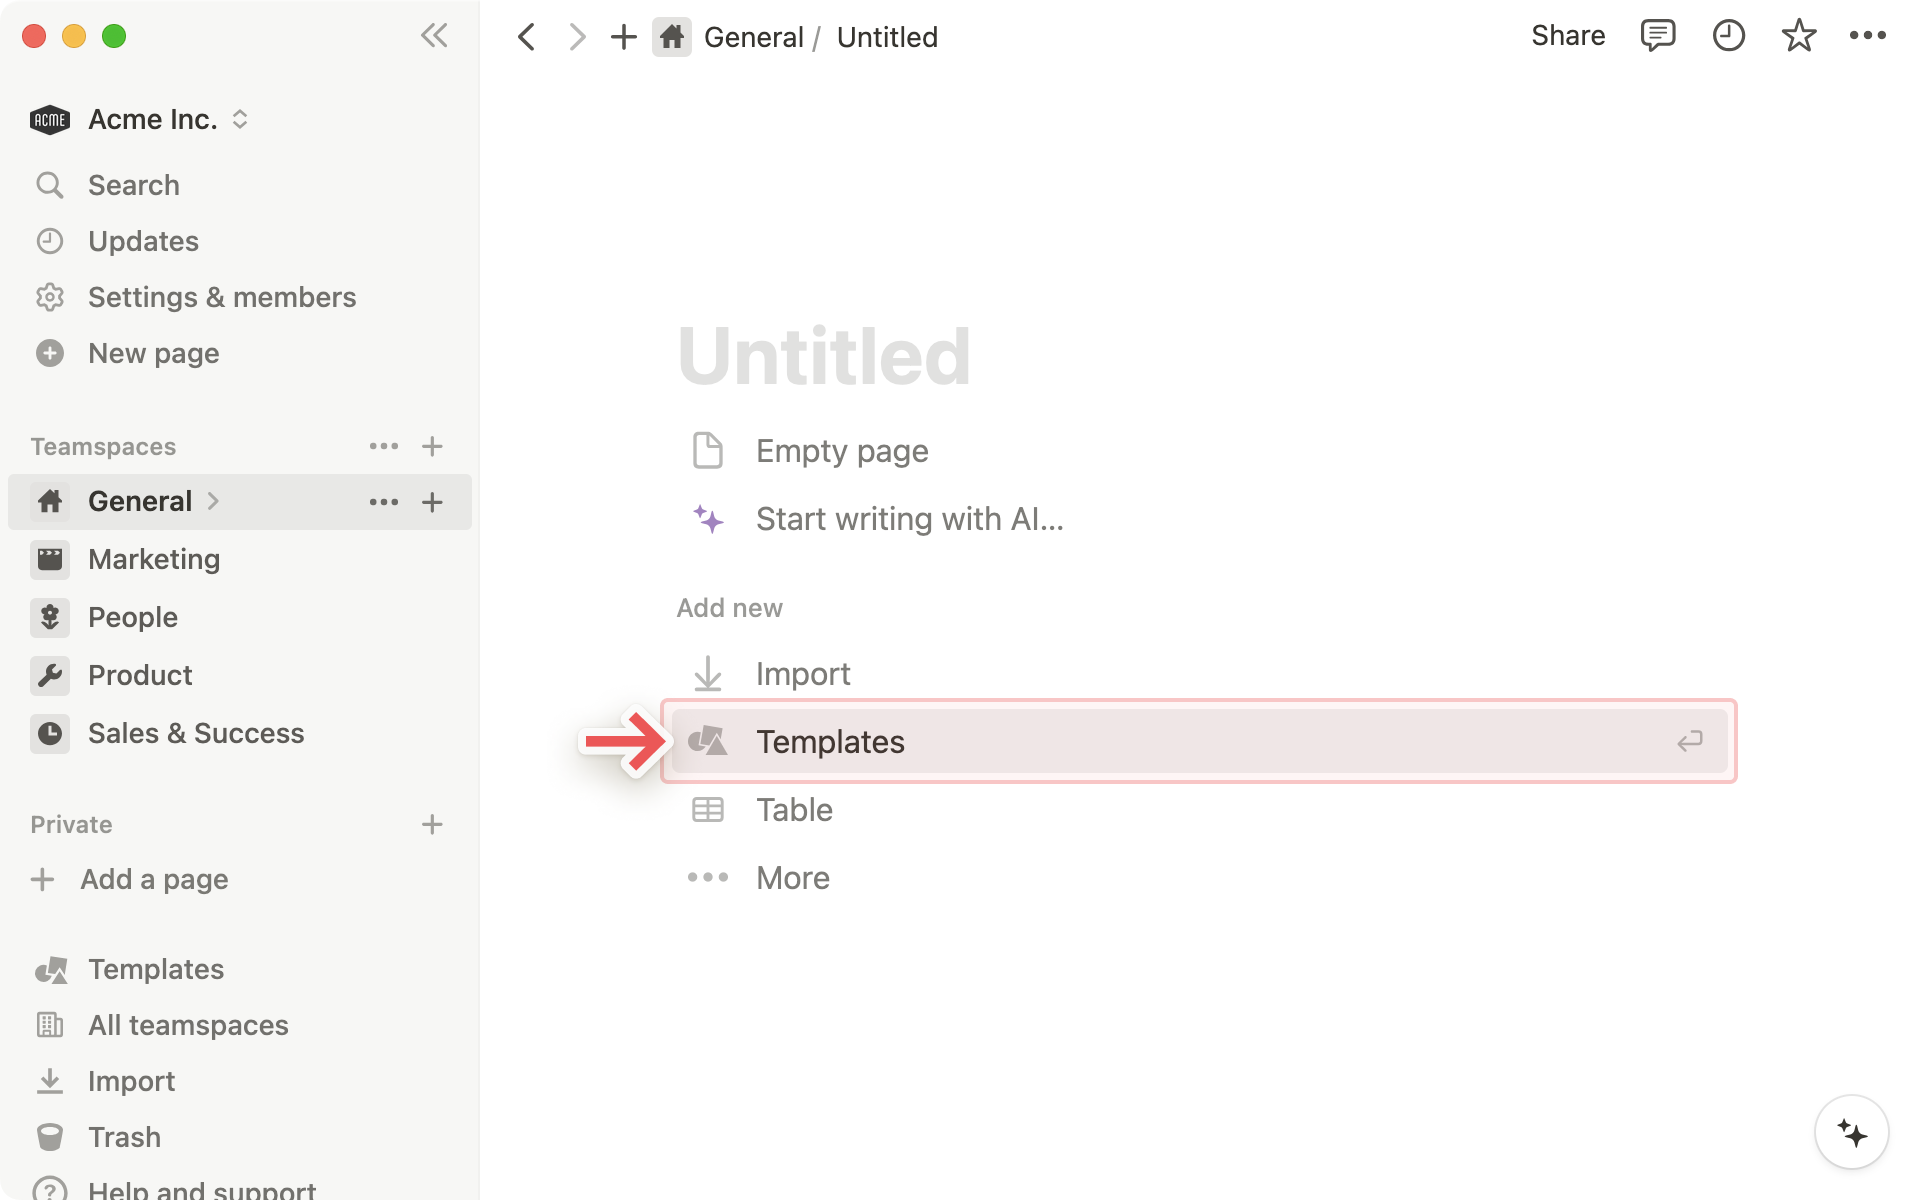This screenshot has width=1920, height=1200.
Task: Open Marketing teamspace in sidebar
Action: coord(153,559)
